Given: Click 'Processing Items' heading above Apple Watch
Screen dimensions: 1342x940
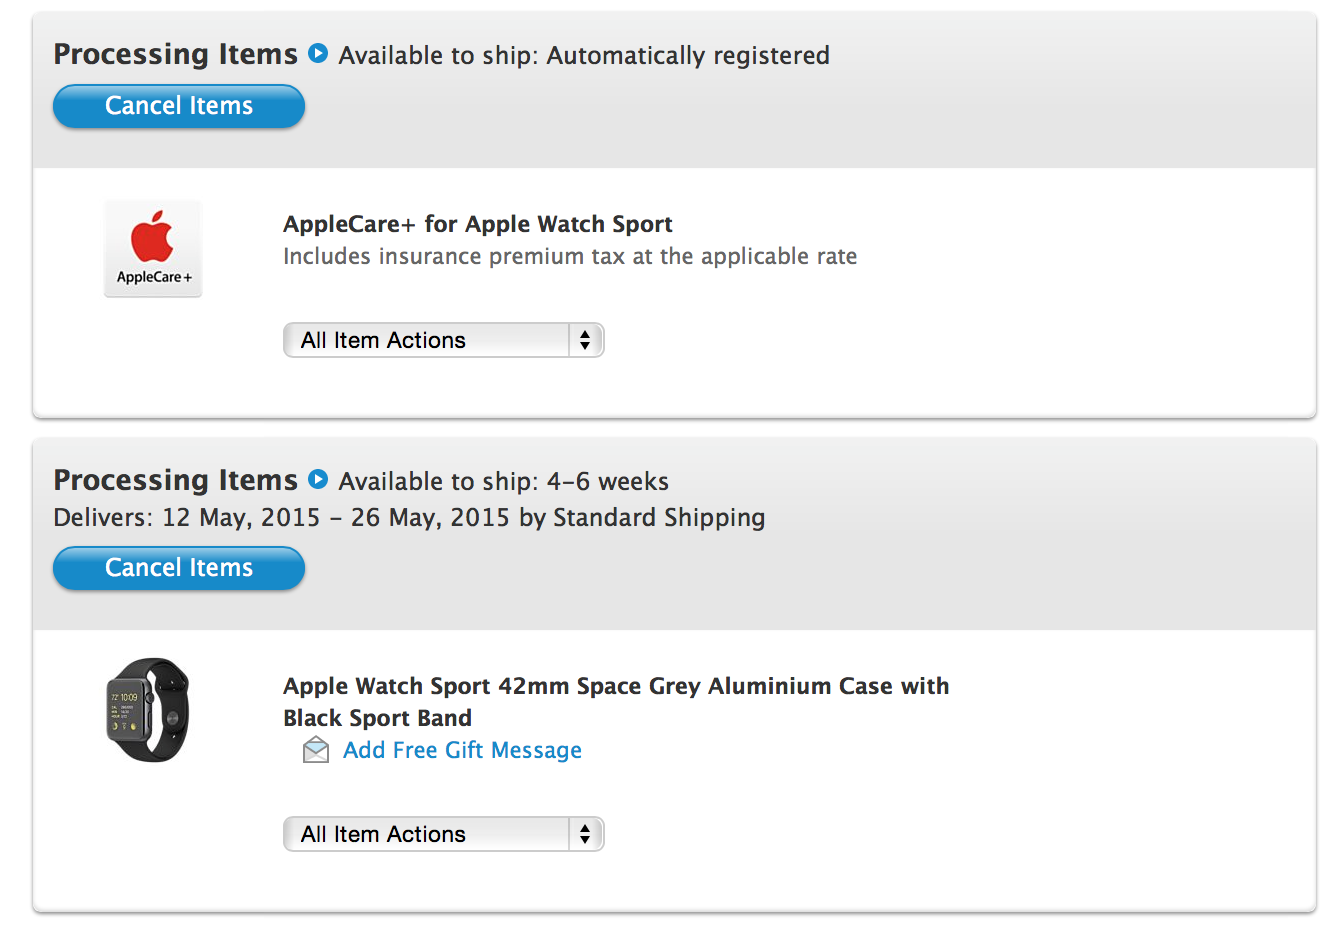Looking at the screenshot, I should tap(176, 480).
